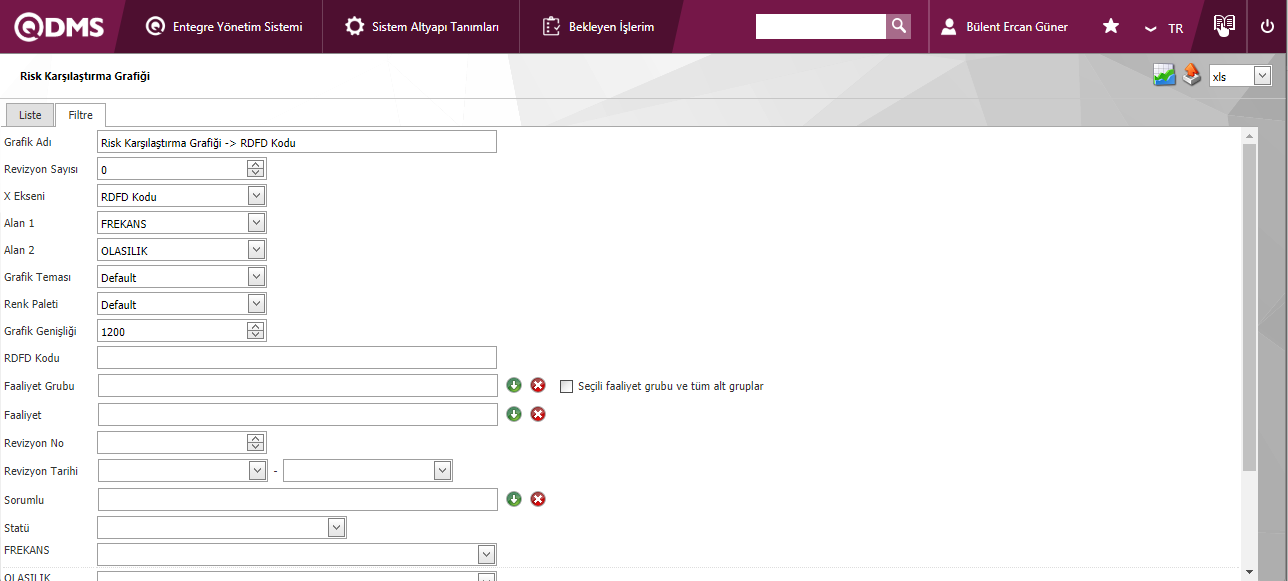Enable 'Seçili faaliyet grubu ve tüm alt gruplar'

click(567, 386)
